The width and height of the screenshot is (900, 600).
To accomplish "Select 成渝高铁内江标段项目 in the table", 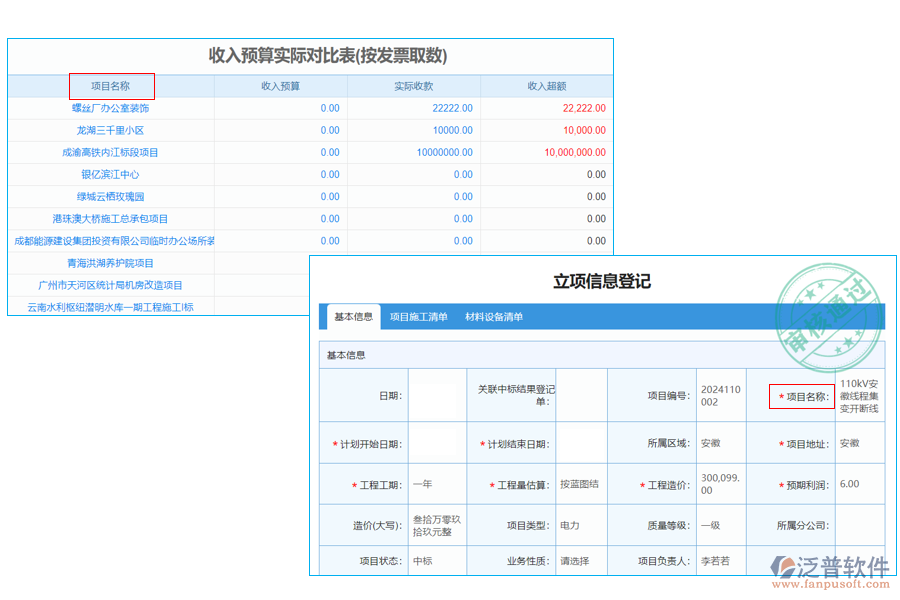I will [x=110, y=152].
